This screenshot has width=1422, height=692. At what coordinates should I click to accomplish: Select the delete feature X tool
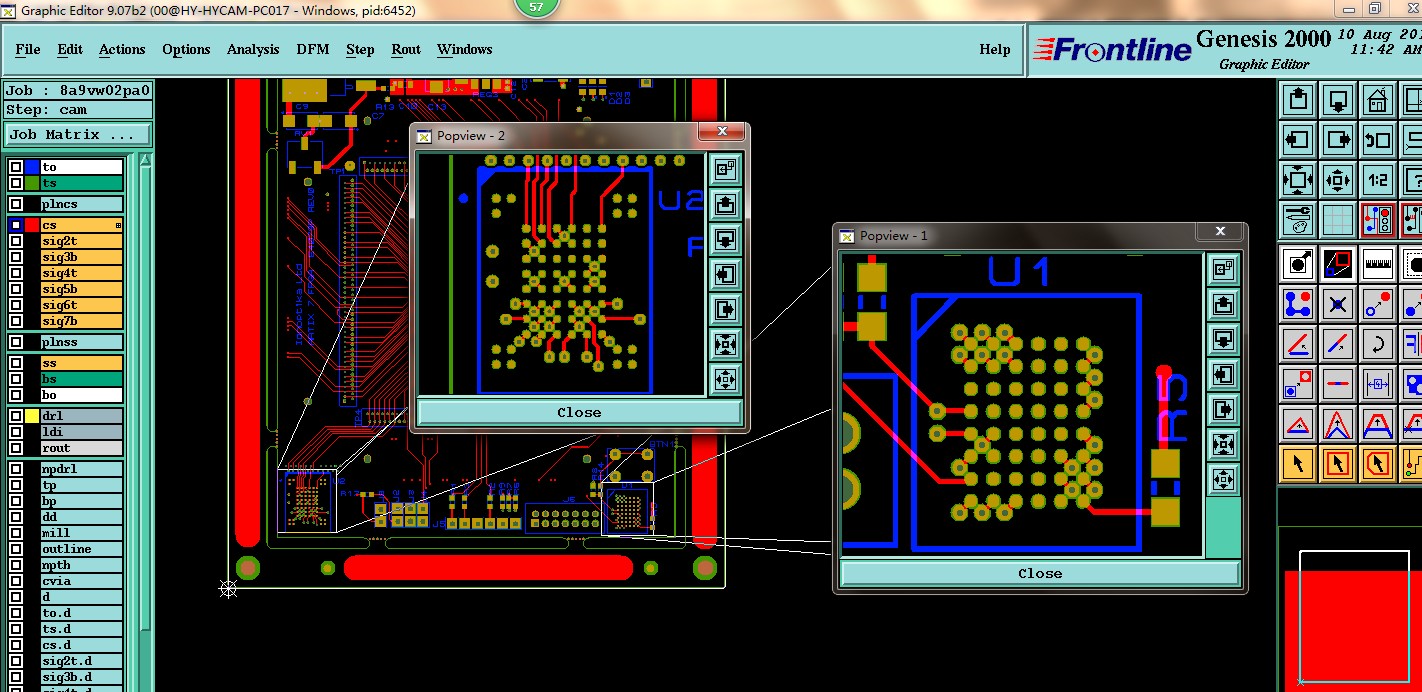coord(1337,304)
